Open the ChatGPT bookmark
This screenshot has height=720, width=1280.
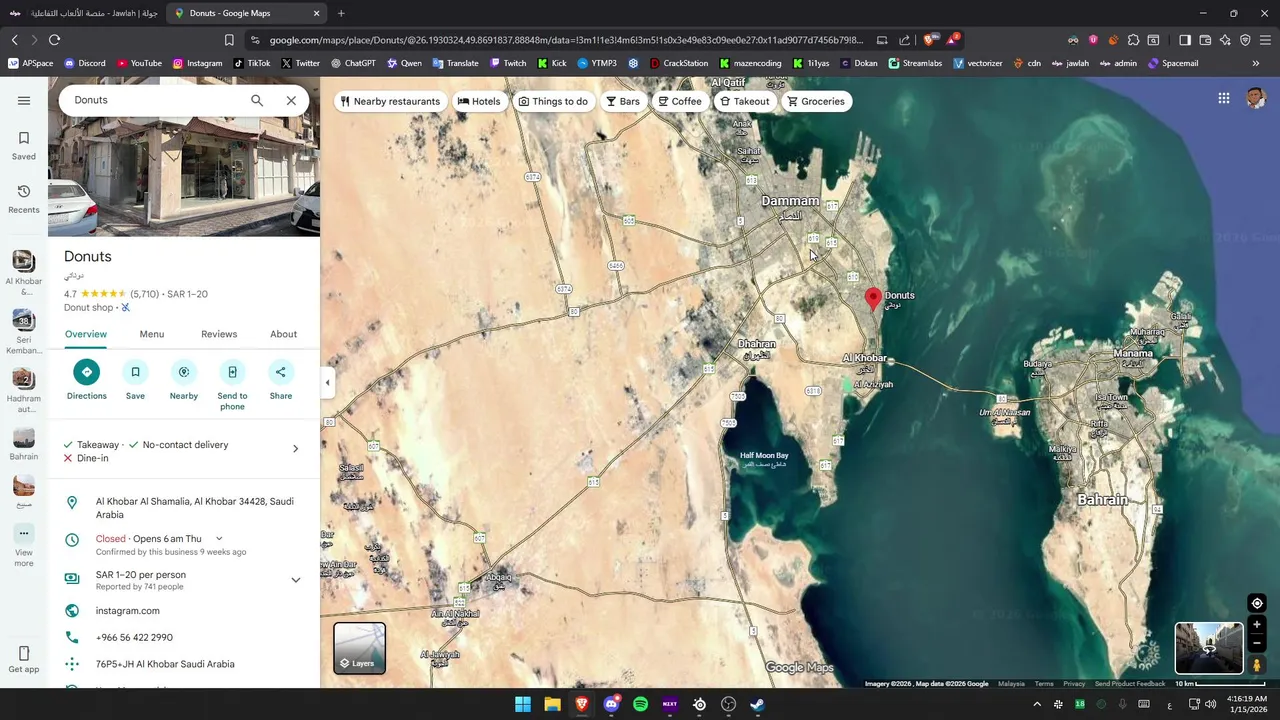[x=353, y=63]
